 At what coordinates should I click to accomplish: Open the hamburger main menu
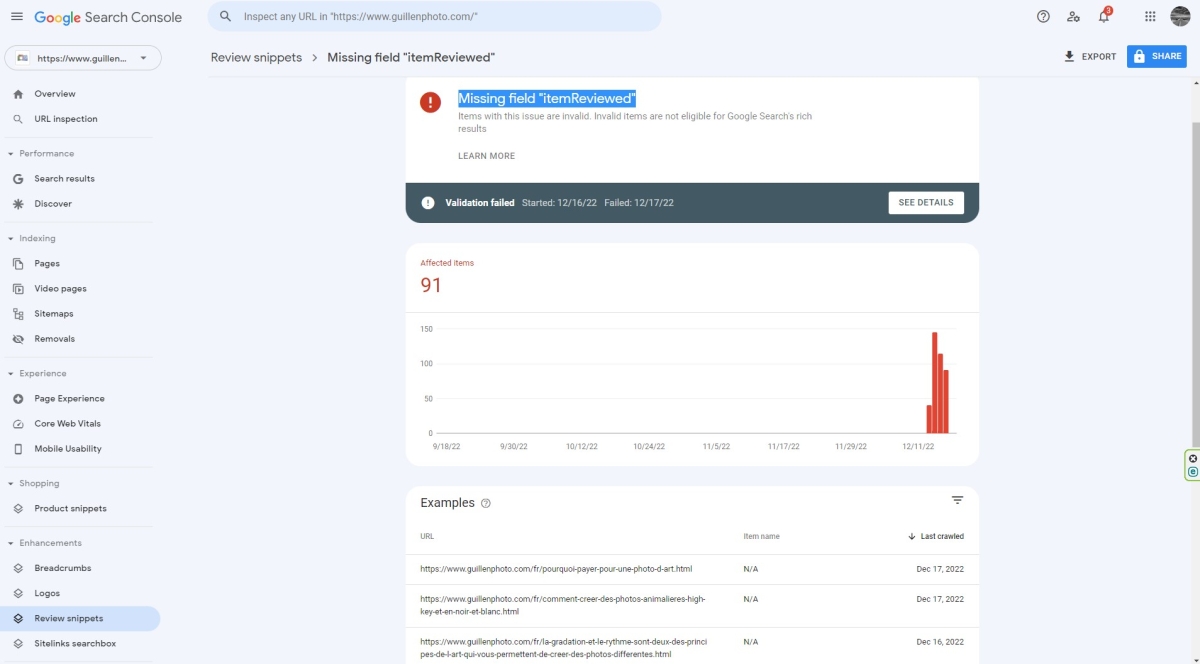(x=17, y=17)
